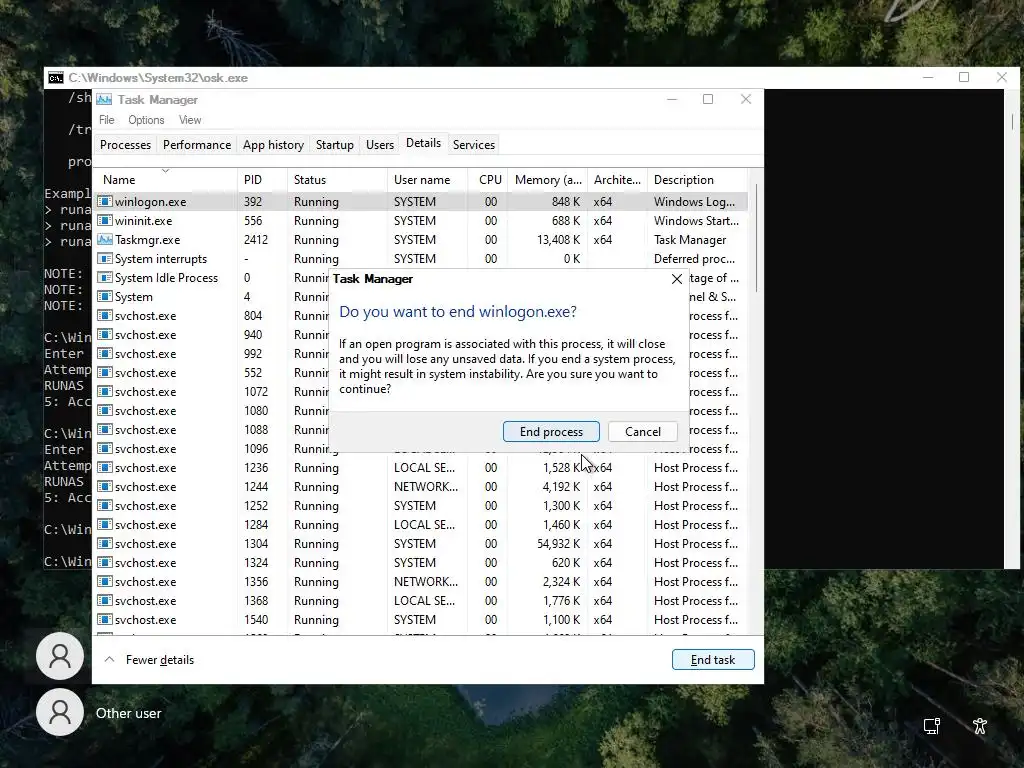Click the Fewer details link
The image size is (1024, 768).
point(159,660)
